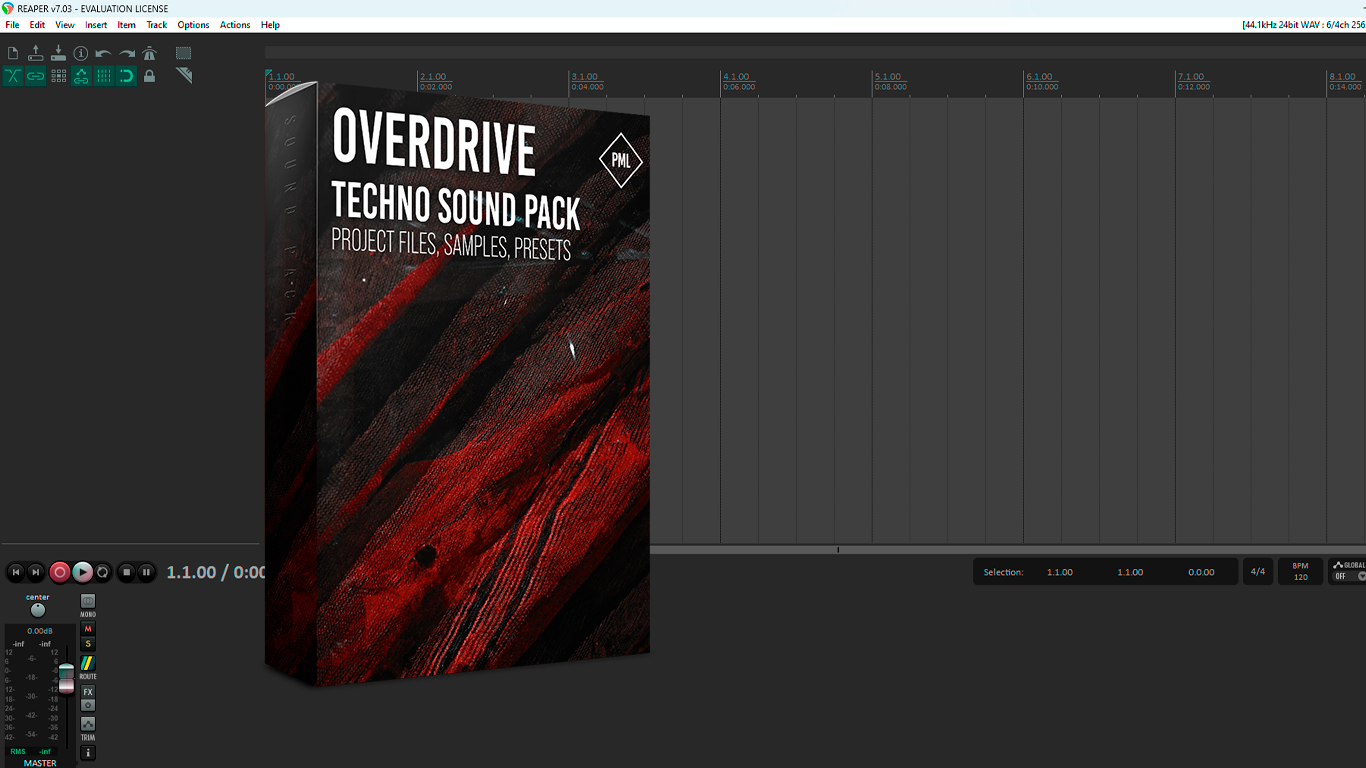Viewport: 1366px width, 768px height.
Task: Create a new project with the page icon
Action: pyautogui.click(x=13, y=53)
